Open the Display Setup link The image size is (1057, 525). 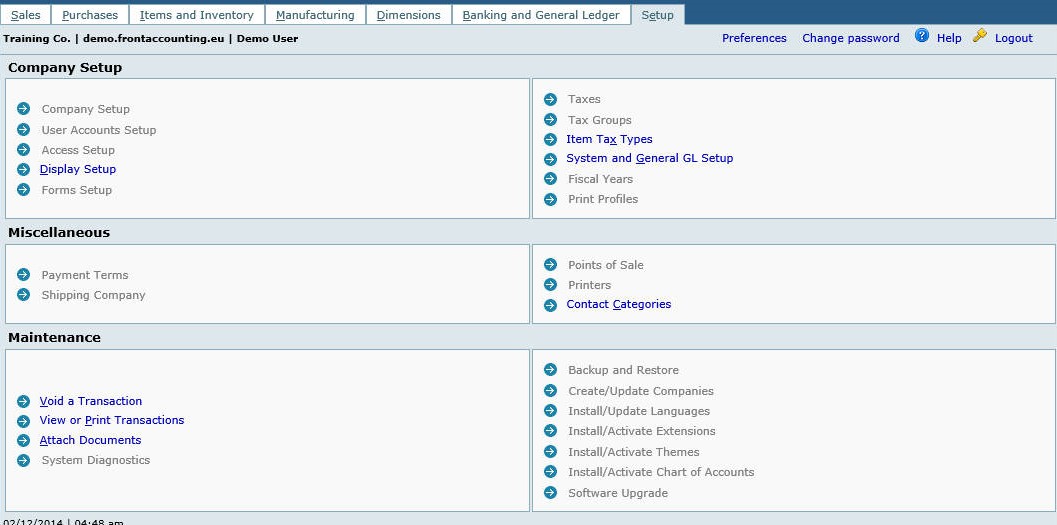tap(78, 169)
